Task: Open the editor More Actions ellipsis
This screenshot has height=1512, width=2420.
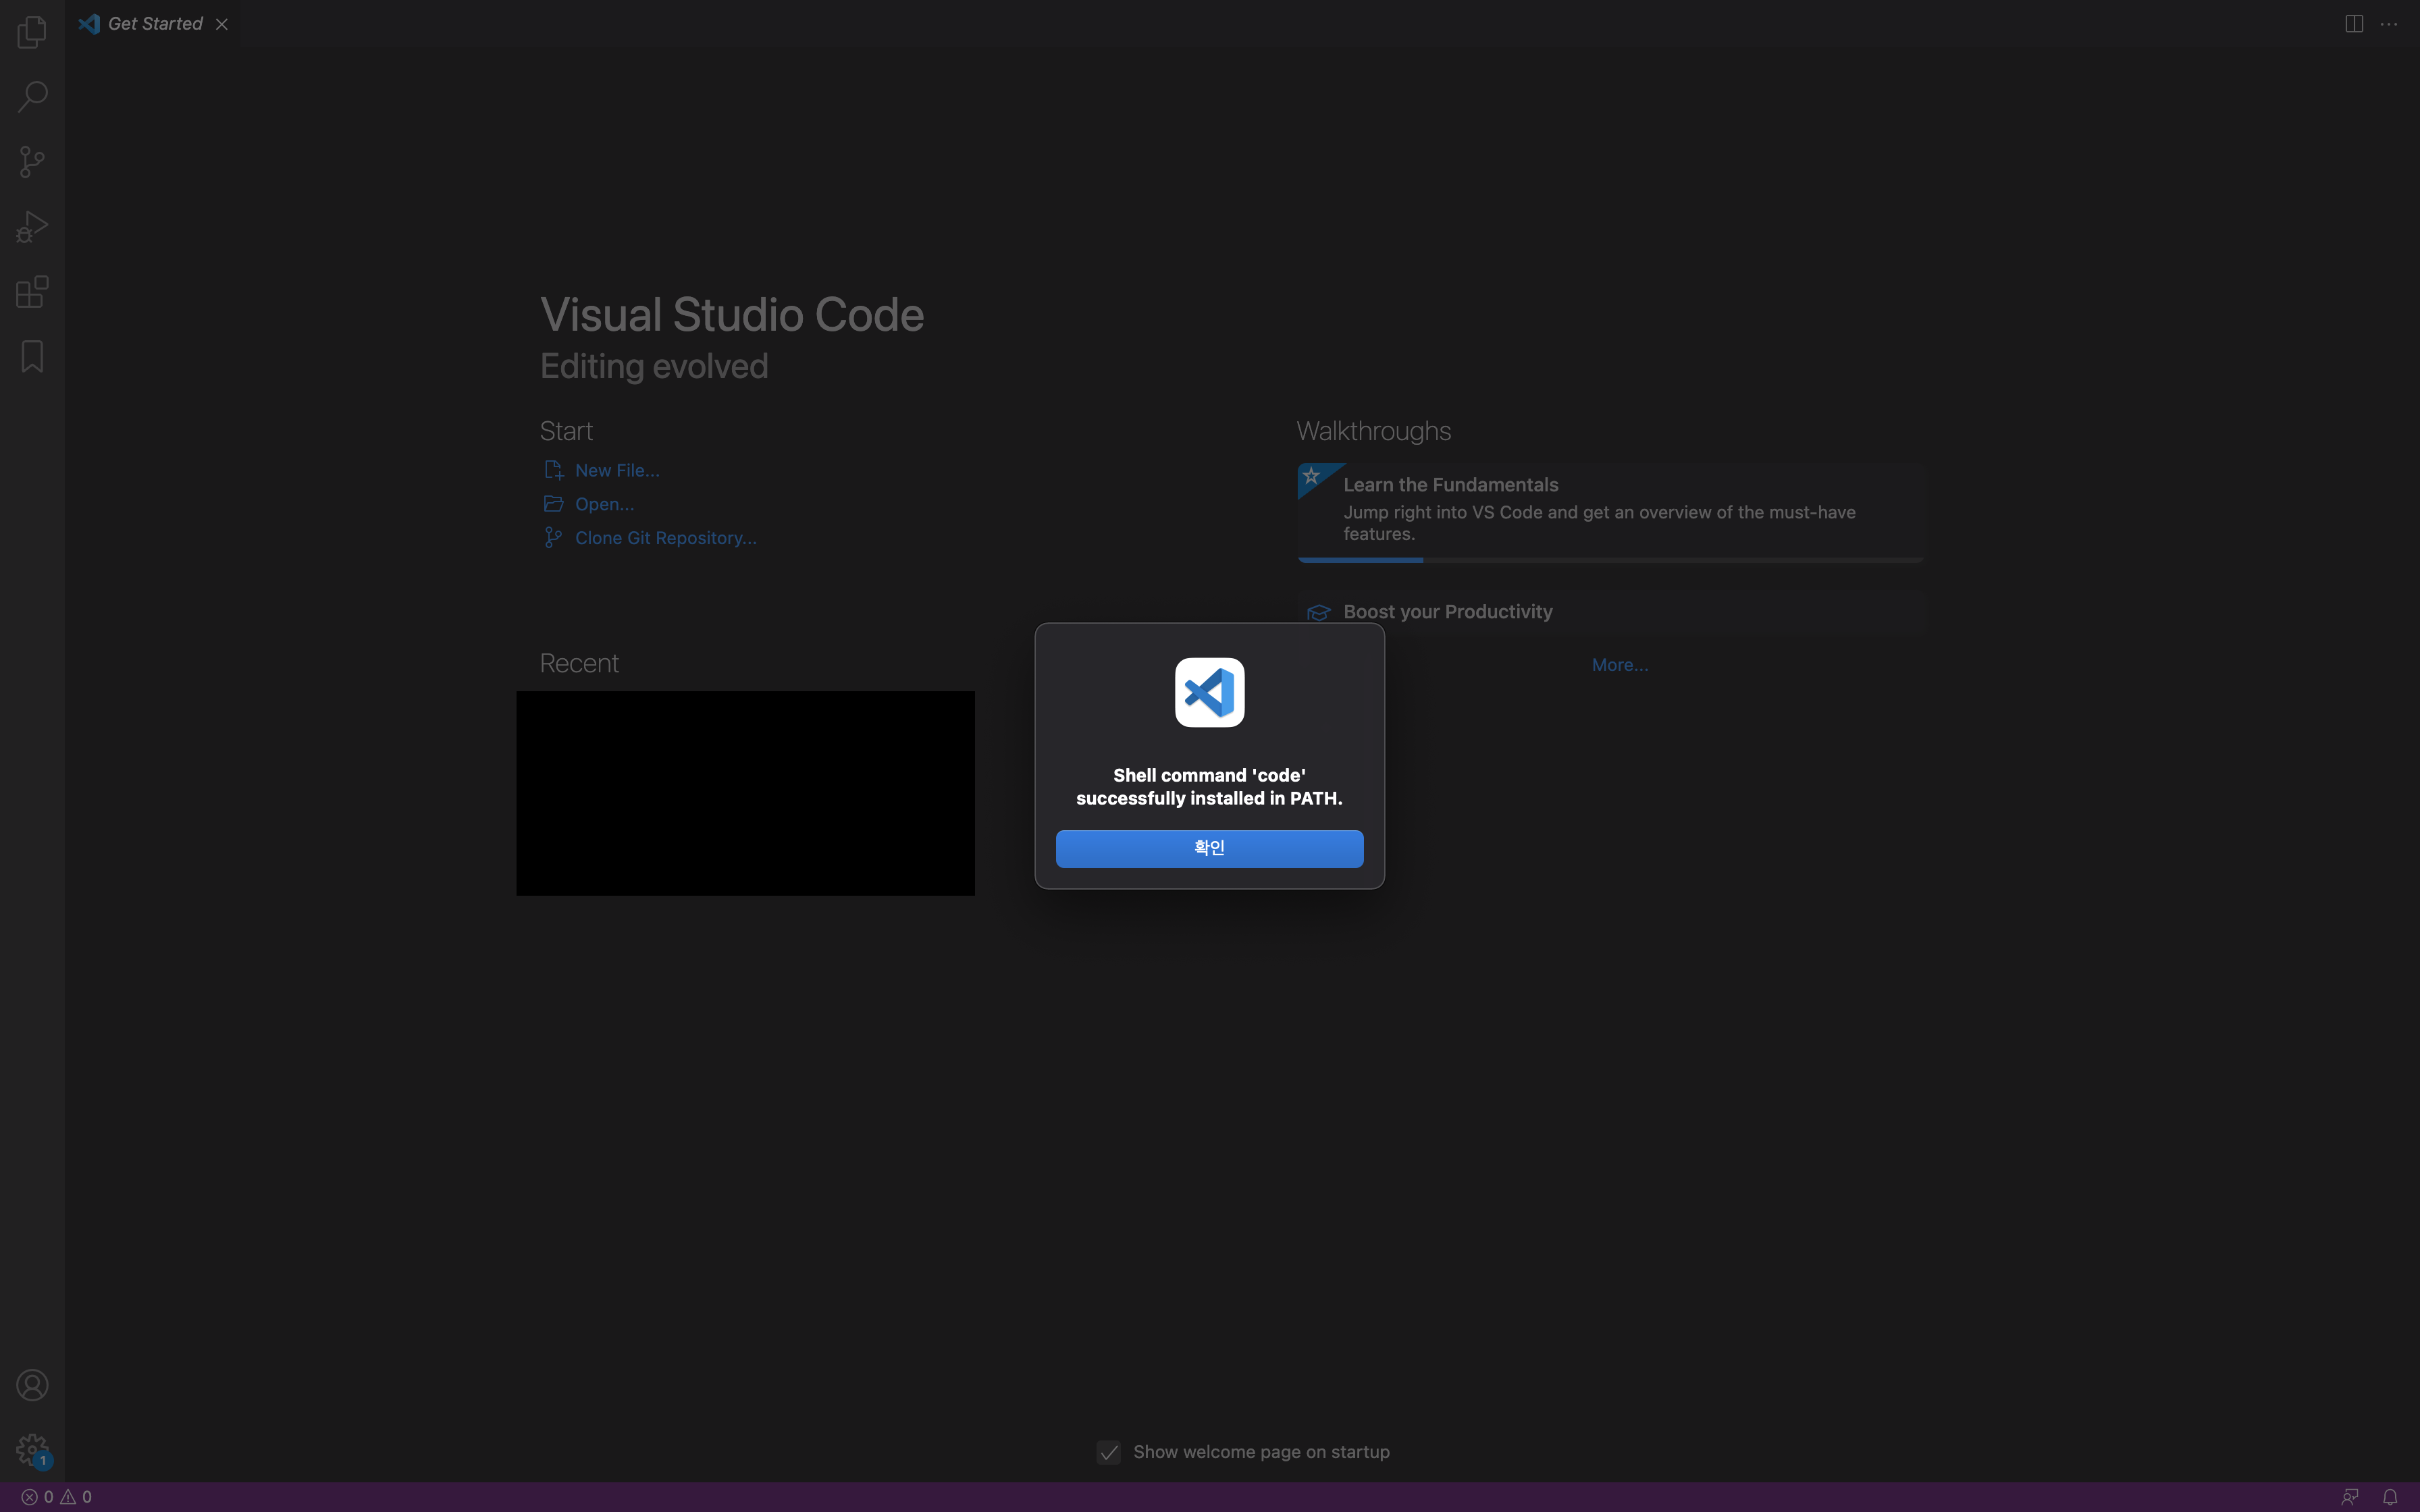Action: pyautogui.click(x=2389, y=24)
